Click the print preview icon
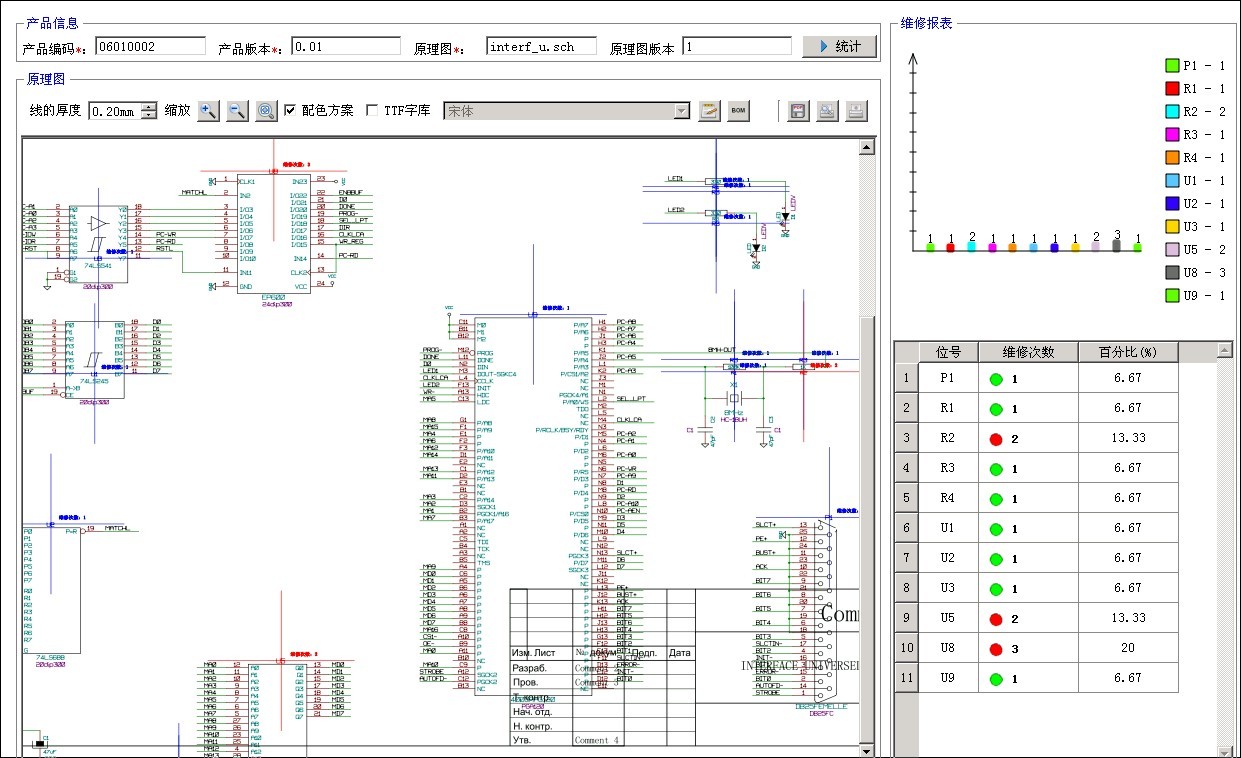This screenshot has width=1241, height=758. click(x=827, y=111)
